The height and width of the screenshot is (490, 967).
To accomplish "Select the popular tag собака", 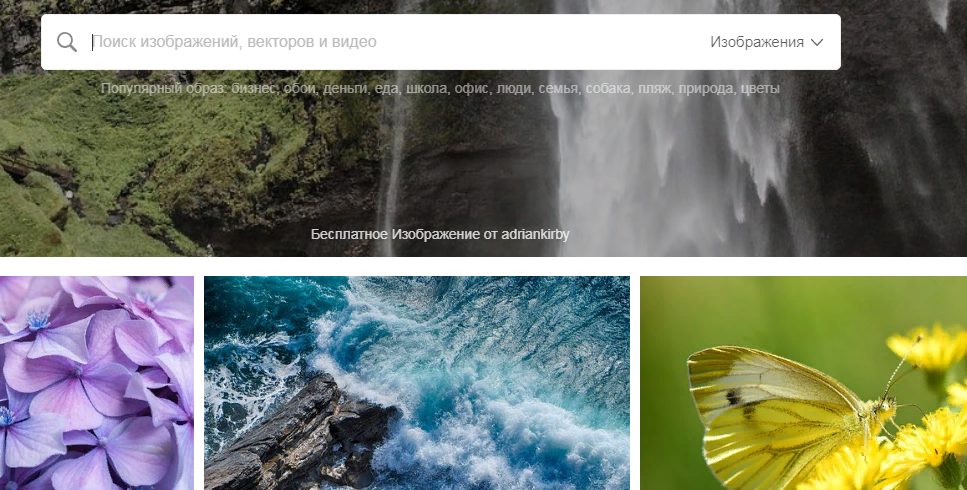I will 609,89.
